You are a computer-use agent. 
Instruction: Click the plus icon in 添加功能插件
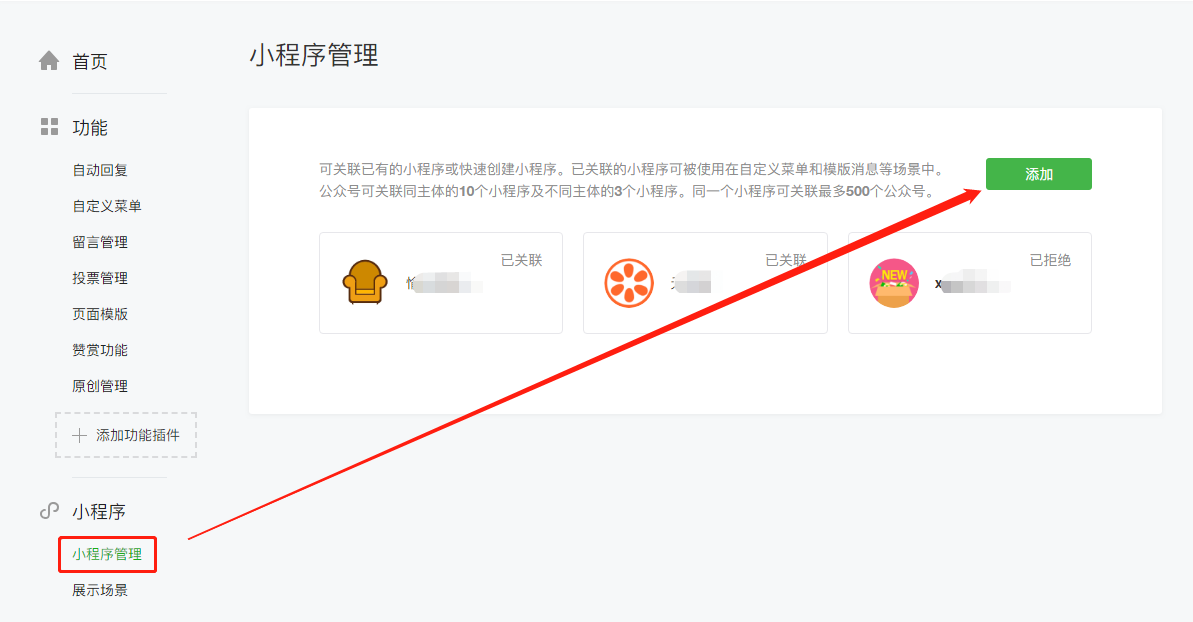pyautogui.click(x=79, y=435)
